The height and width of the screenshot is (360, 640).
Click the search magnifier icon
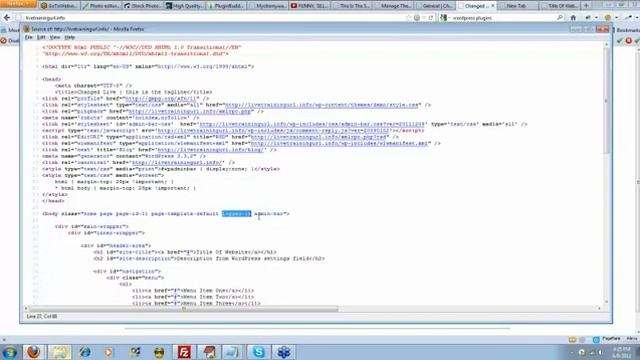pos(560,18)
